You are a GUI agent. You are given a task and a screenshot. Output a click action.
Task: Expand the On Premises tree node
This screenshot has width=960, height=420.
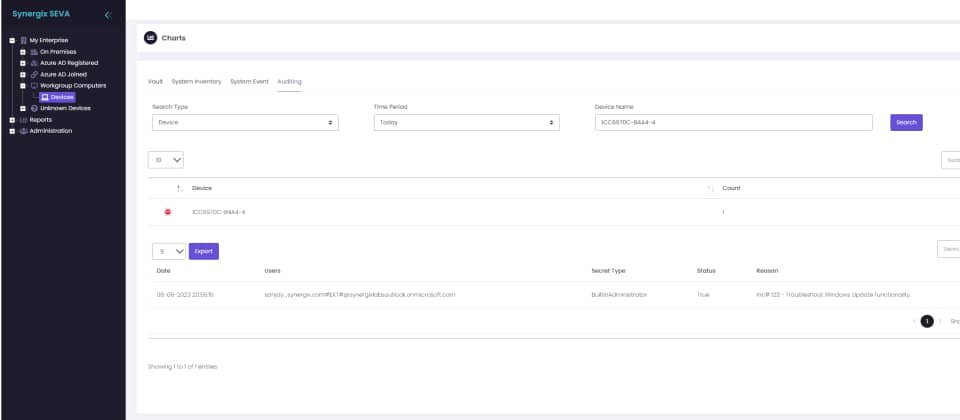[x=22, y=52]
